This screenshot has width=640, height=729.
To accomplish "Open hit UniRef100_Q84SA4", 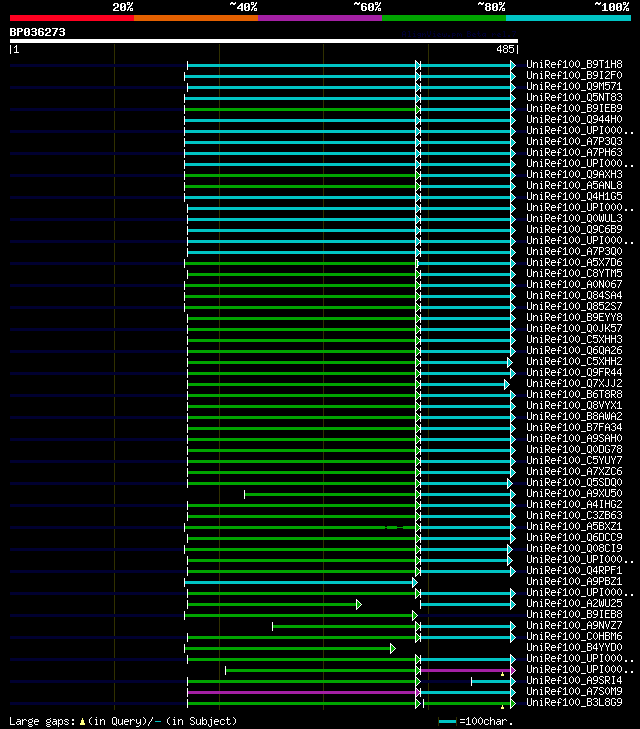I will (x=574, y=295).
